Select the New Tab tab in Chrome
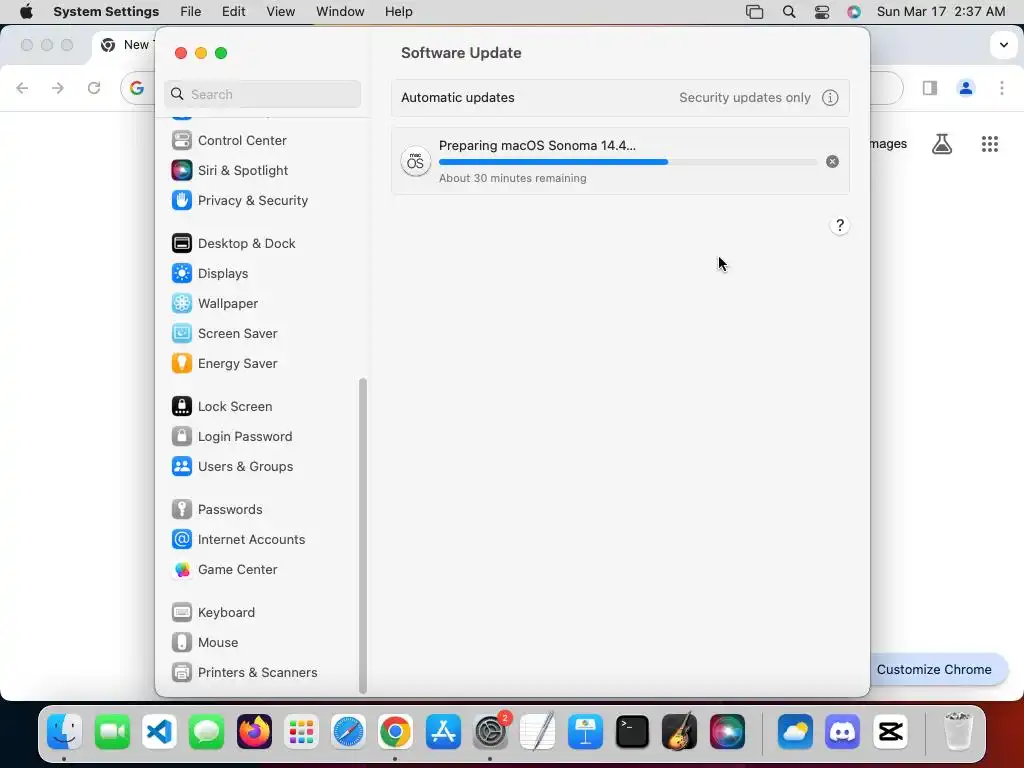 [124, 45]
